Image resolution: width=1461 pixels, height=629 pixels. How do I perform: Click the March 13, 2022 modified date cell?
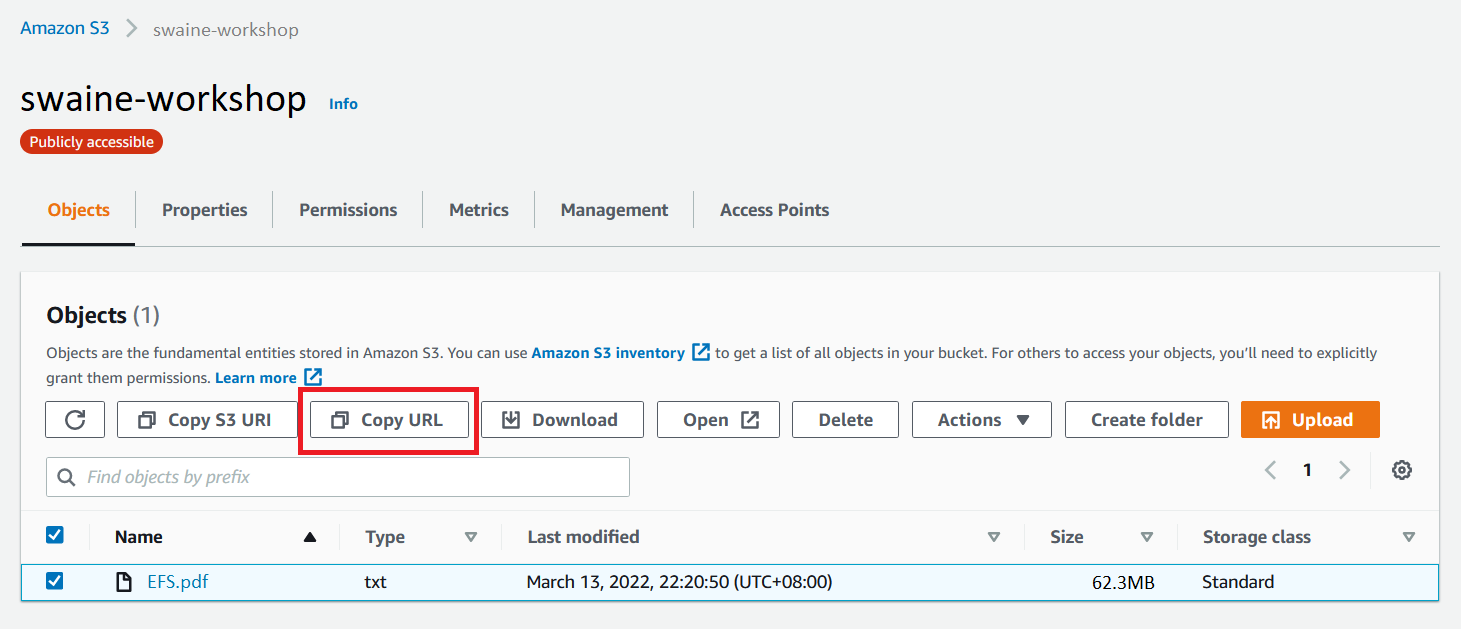(x=679, y=582)
